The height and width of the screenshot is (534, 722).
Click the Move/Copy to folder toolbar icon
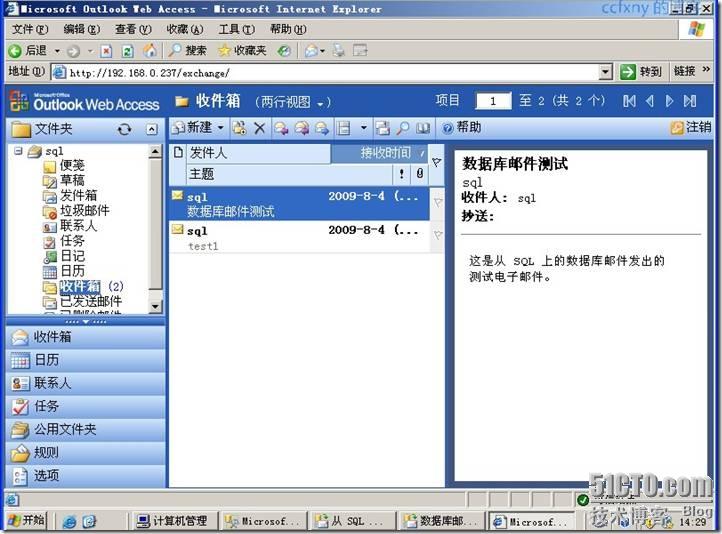[239, 128]
